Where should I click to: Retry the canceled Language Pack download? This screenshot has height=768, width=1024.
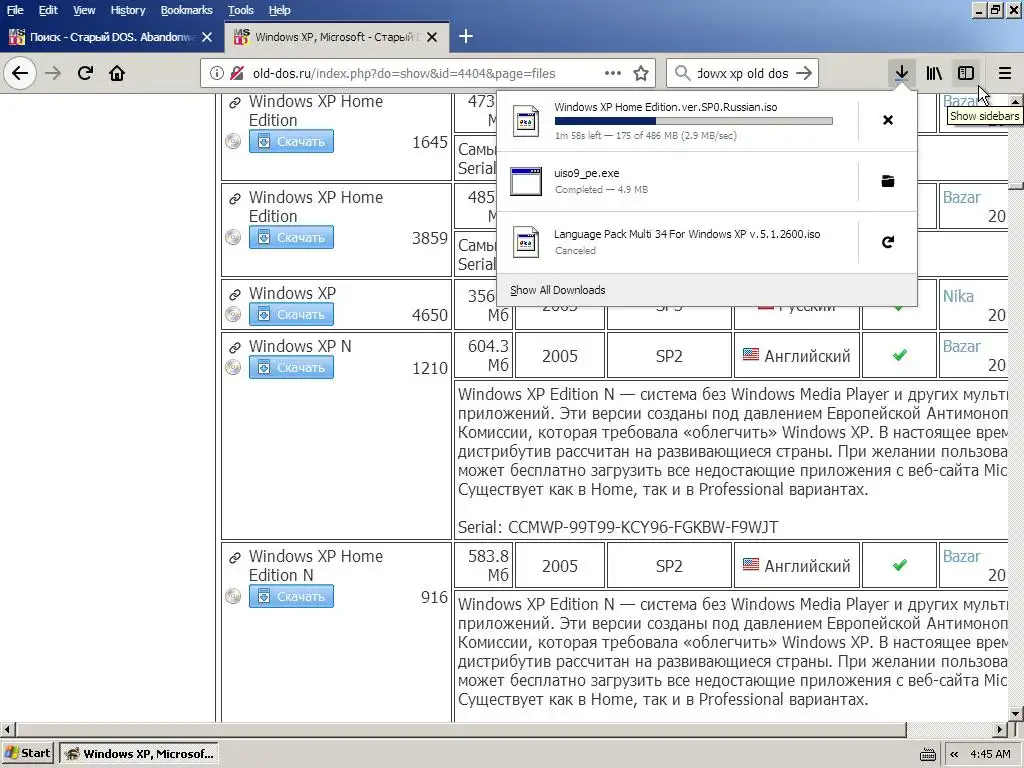(888, 242)
